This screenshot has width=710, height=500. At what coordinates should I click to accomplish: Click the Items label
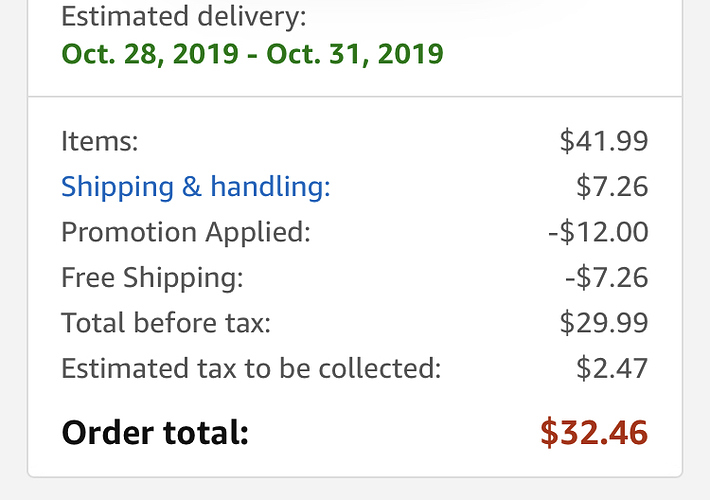99,141
